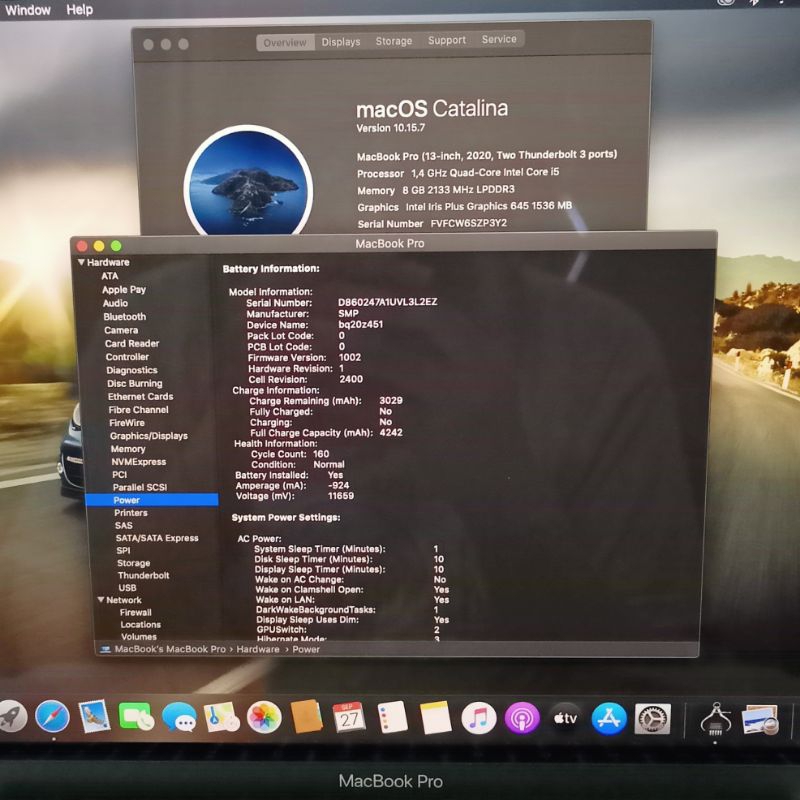Image resolution: width=800 pixels, height=800 pixels.
Task: Open Music from the Dock
Action: click(x=479, y=717)
